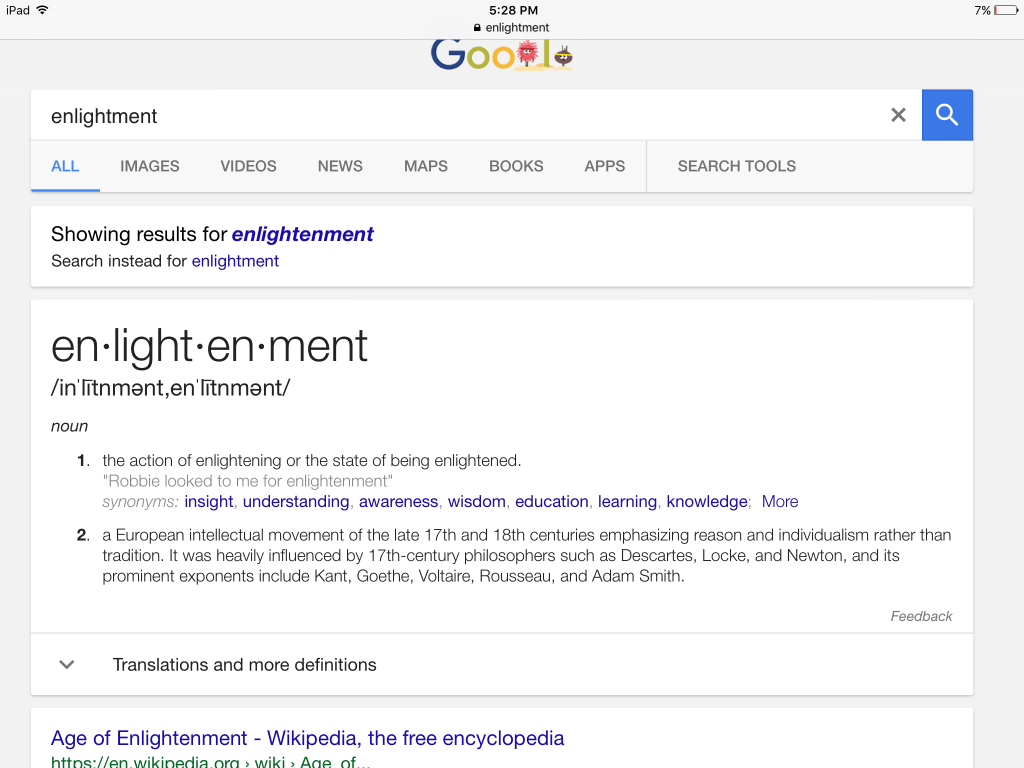
Task: Select the Books tab
Action: [516, 166]
